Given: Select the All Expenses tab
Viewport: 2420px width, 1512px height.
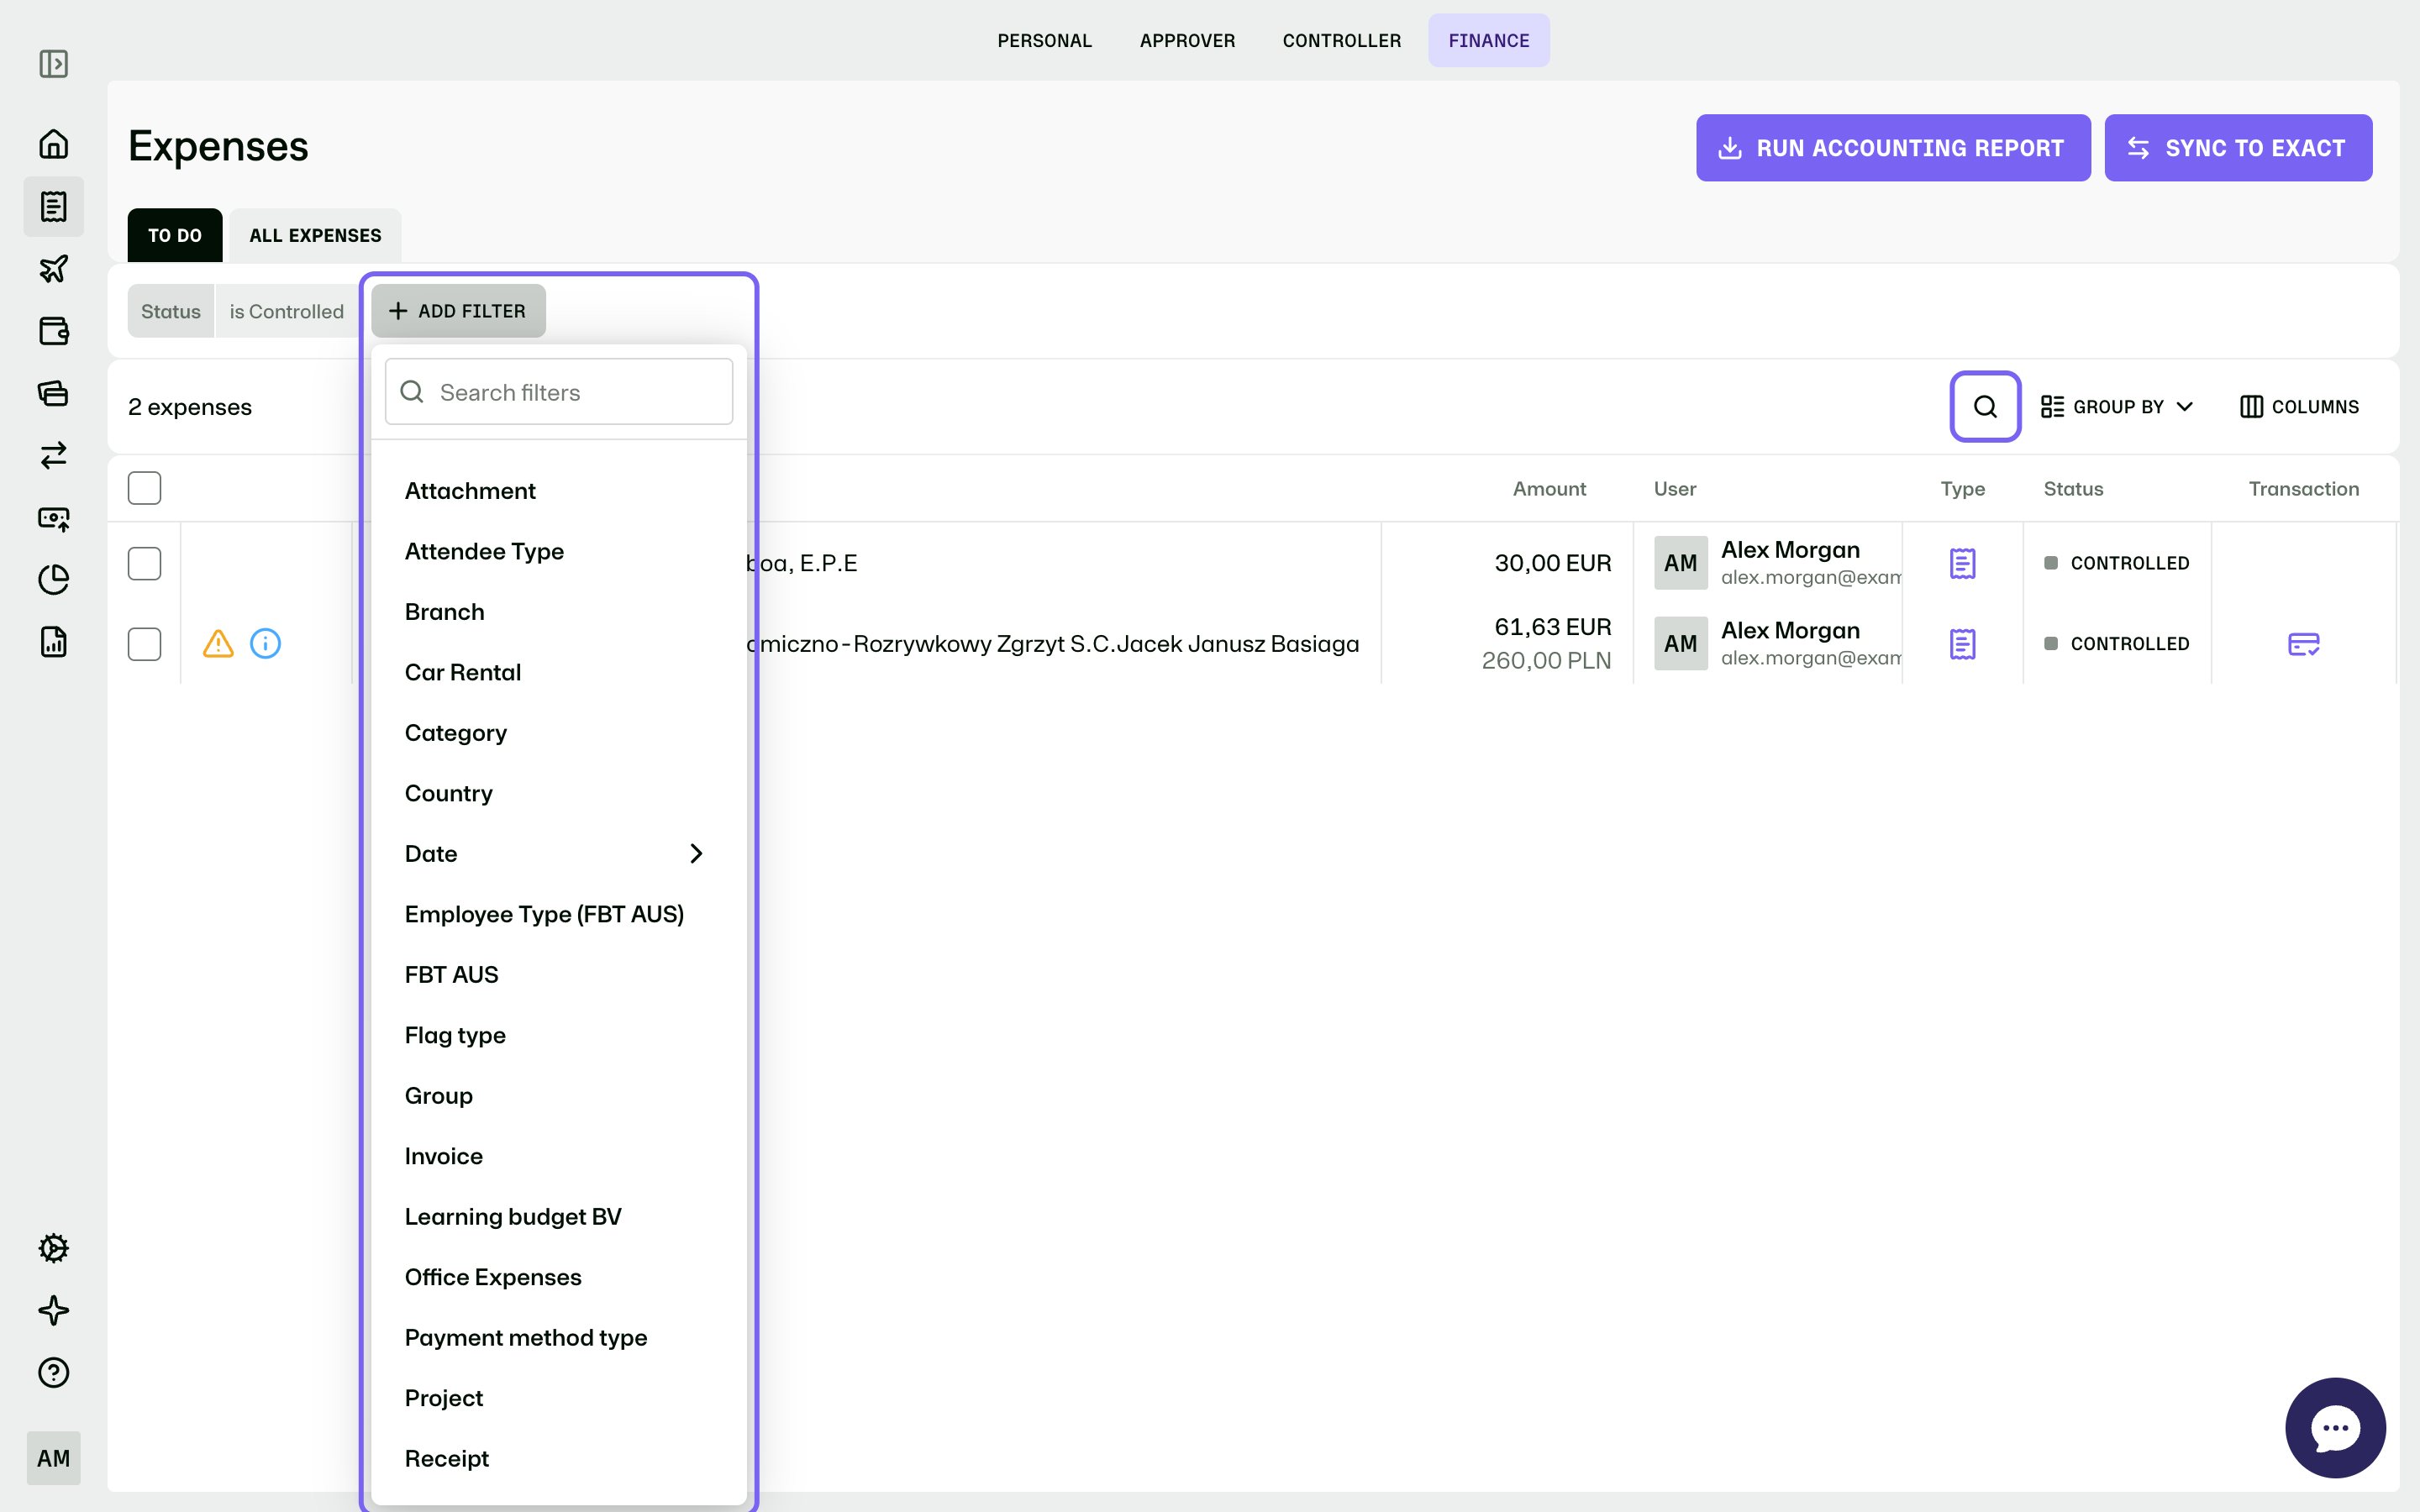Looking at the screenshot, I should coord(315,235).
